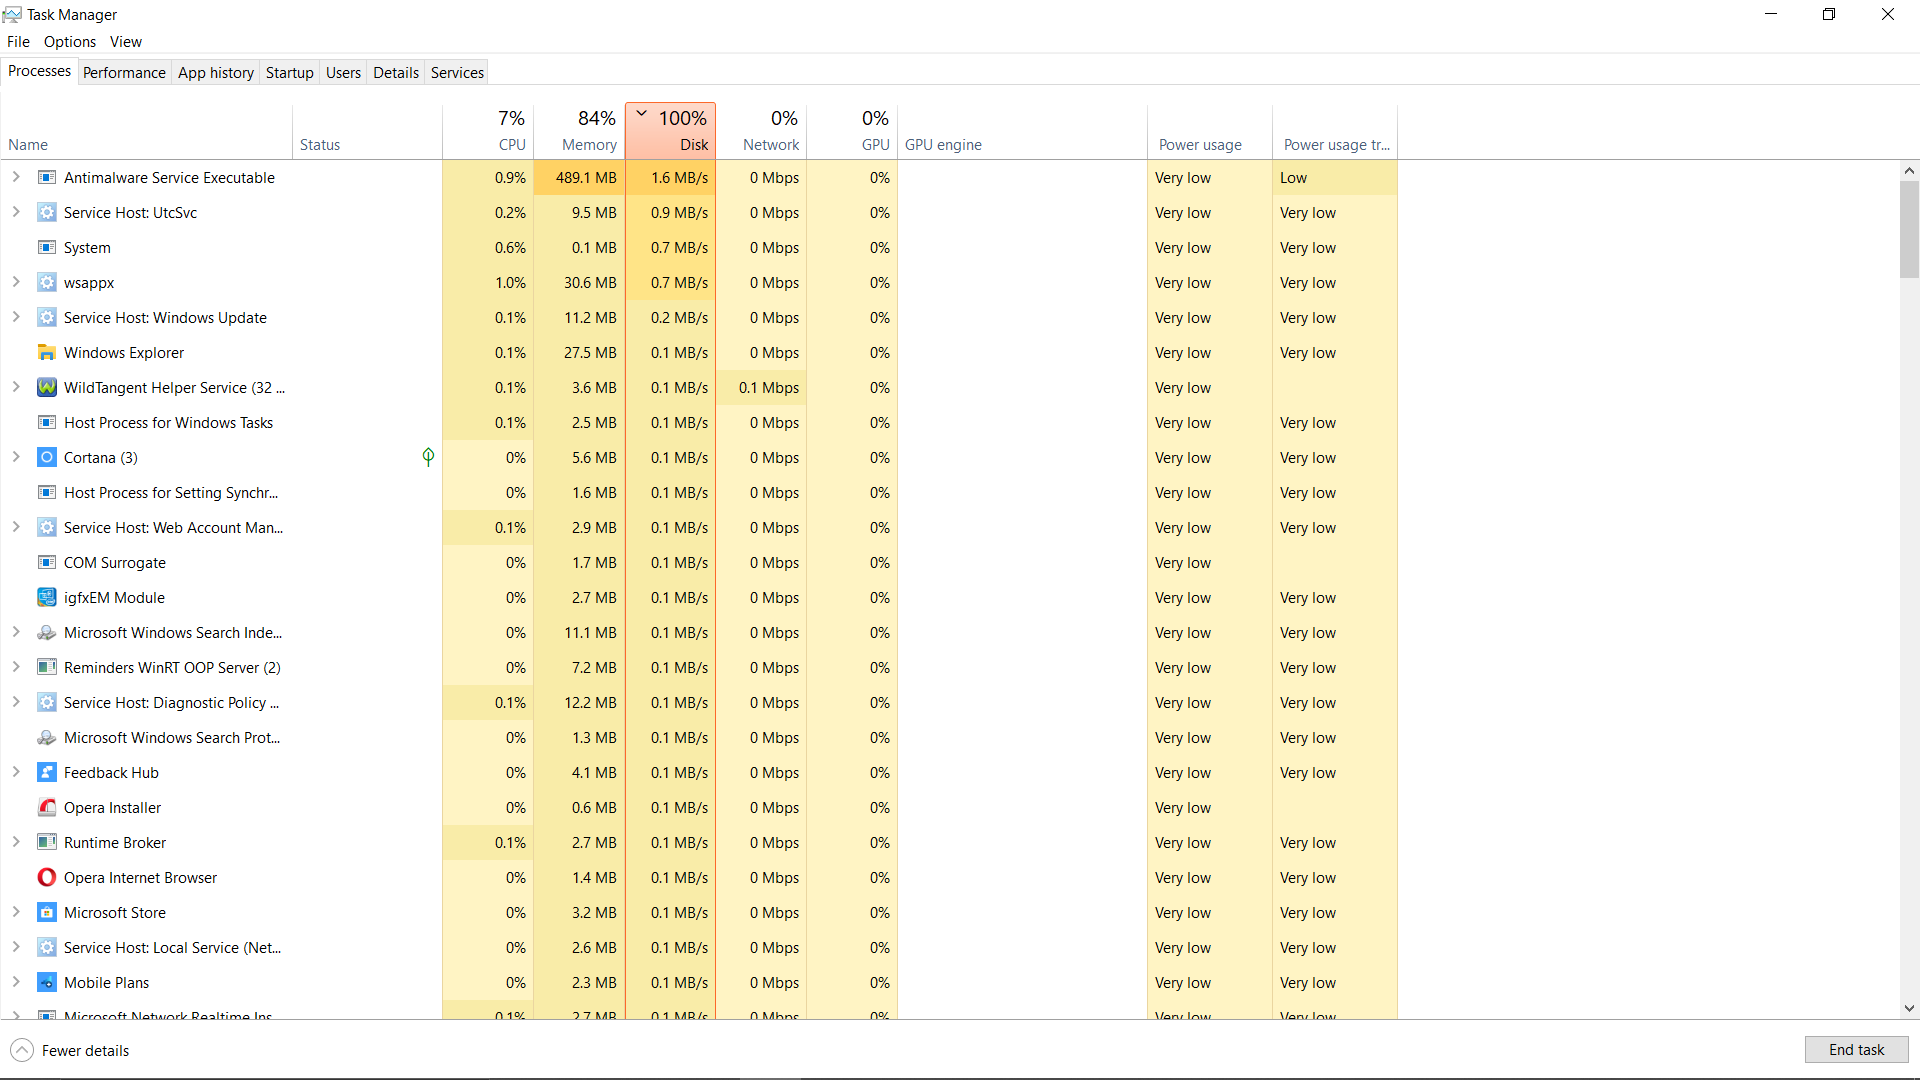
Task: Expand the Service Host: UtcSvc group
Action: point(16,212)
